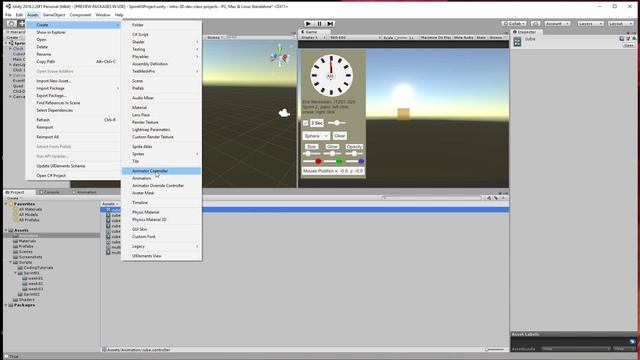The width and height of the screenshot is (640, 360).
Task: Choose Animator Controller from Create submenu
Action: point(161,171)
